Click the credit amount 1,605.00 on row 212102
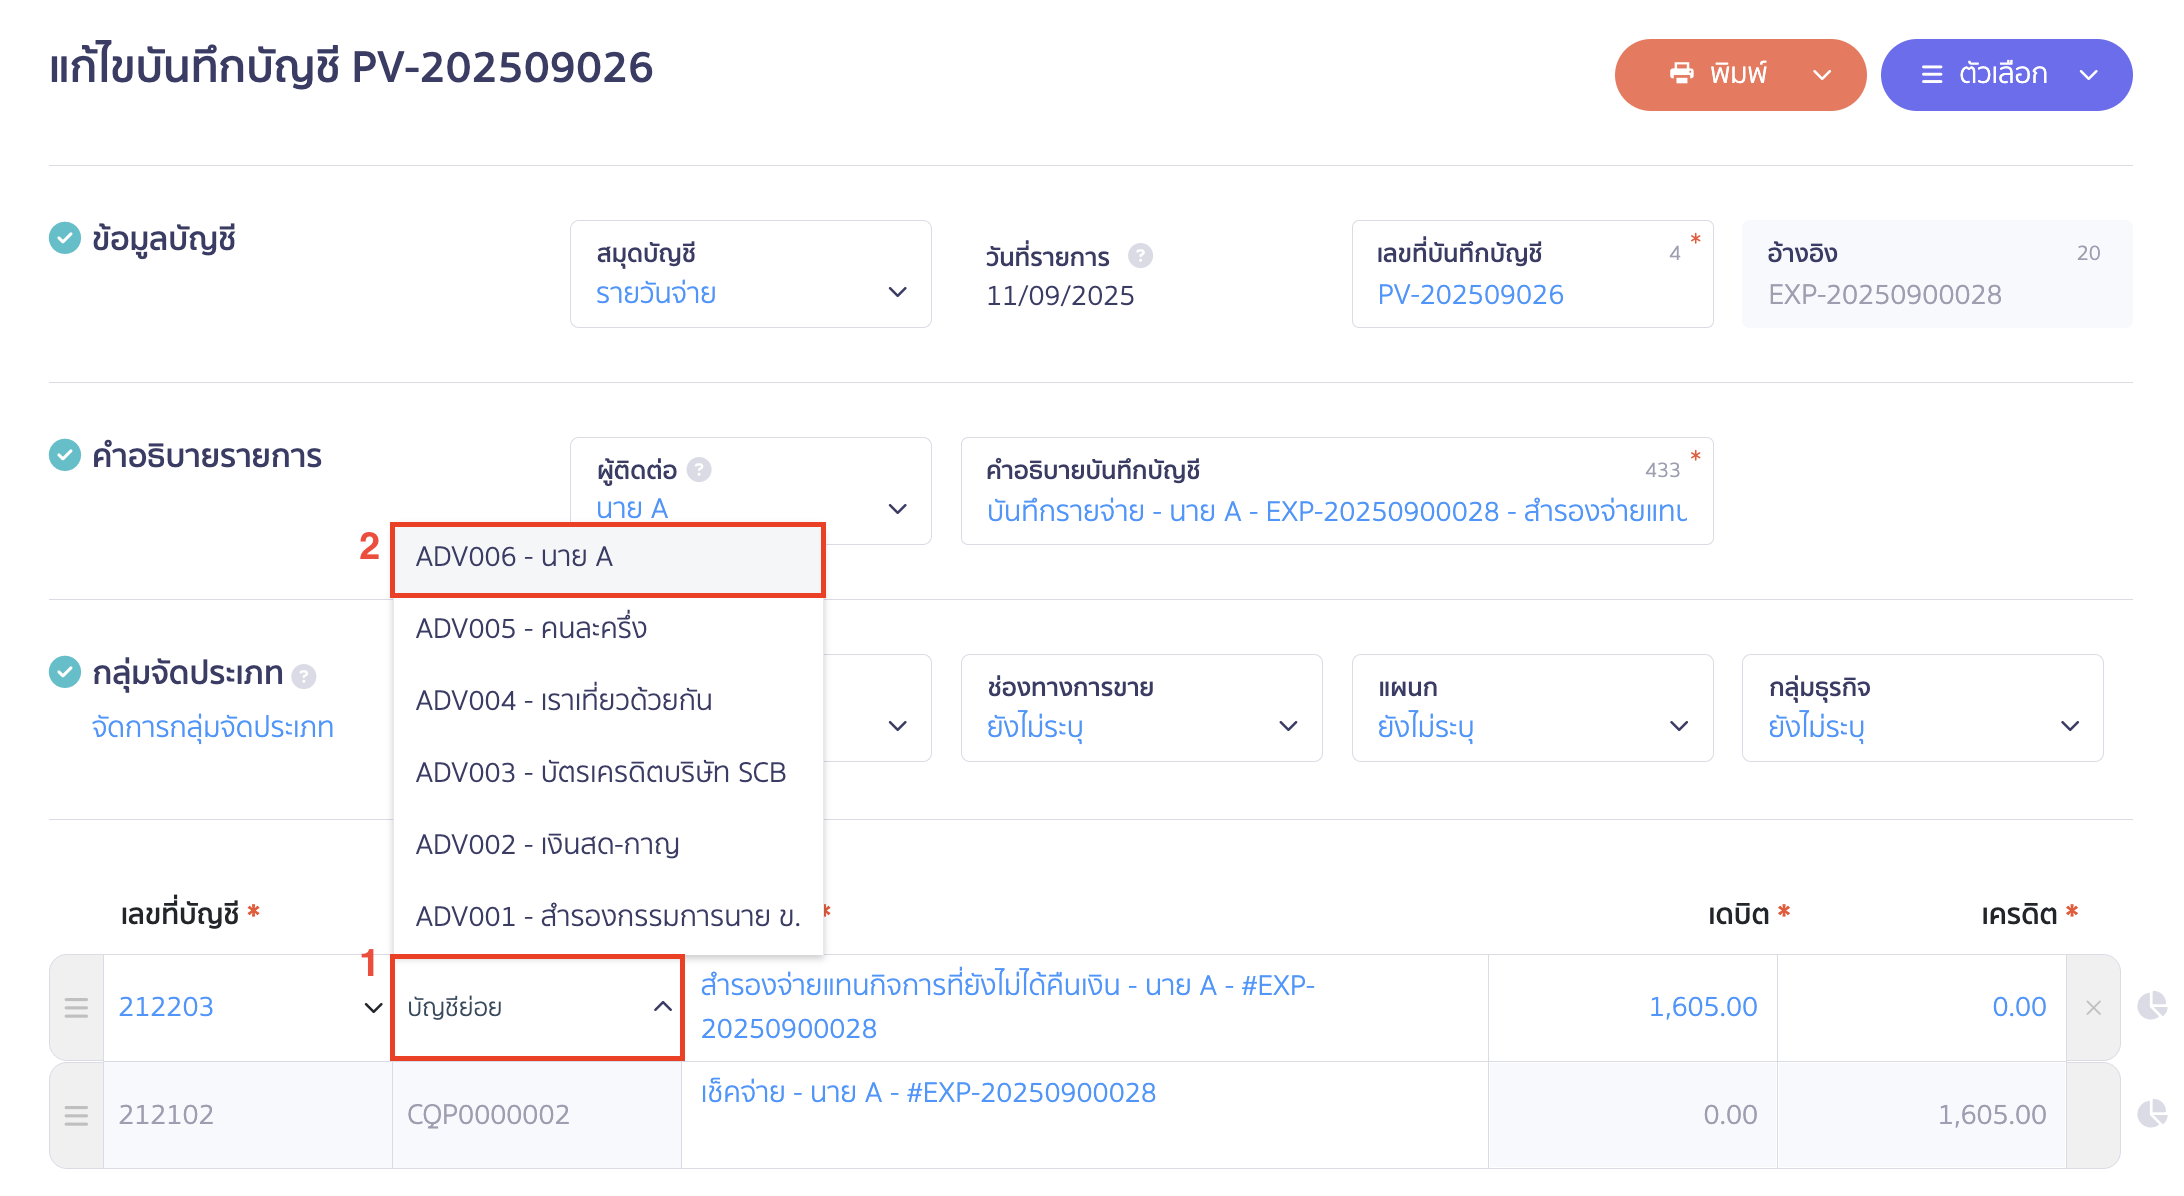This screenshot has height=1196, width=2184. pyautogui.click(x=1992, y=1115)
